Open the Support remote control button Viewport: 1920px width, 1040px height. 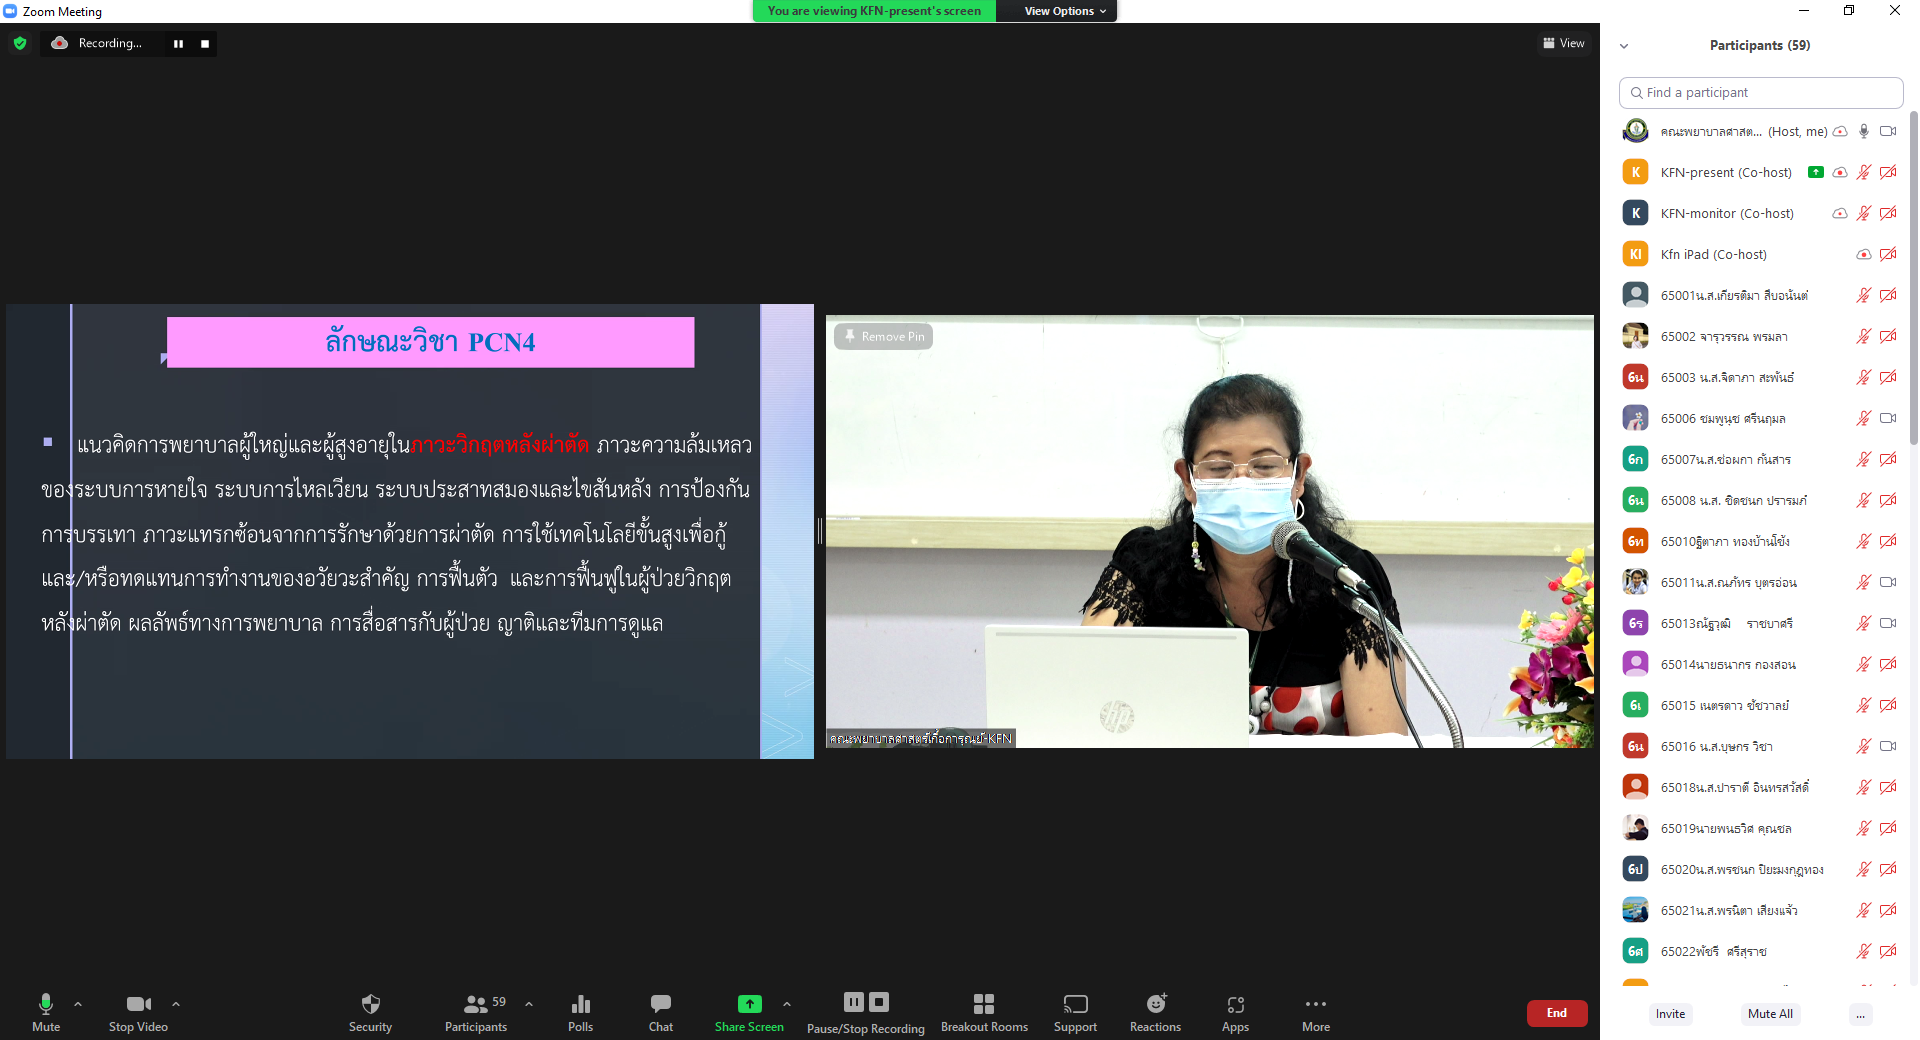(1075, 1012)
